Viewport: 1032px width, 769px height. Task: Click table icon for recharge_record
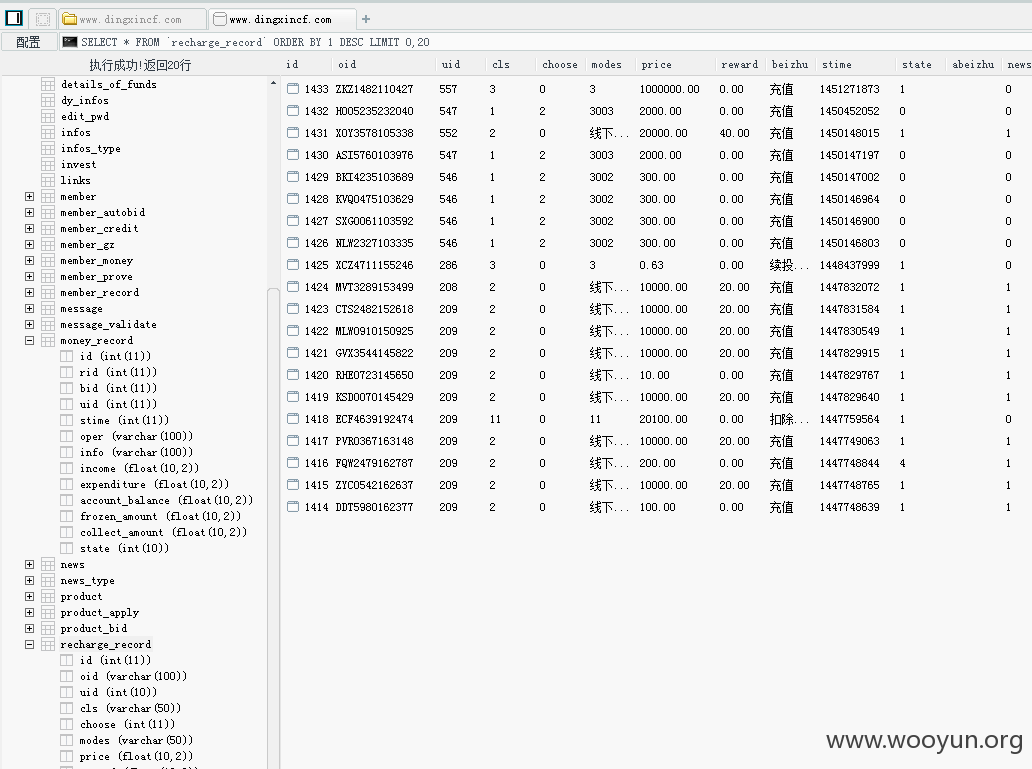point(48,645)
